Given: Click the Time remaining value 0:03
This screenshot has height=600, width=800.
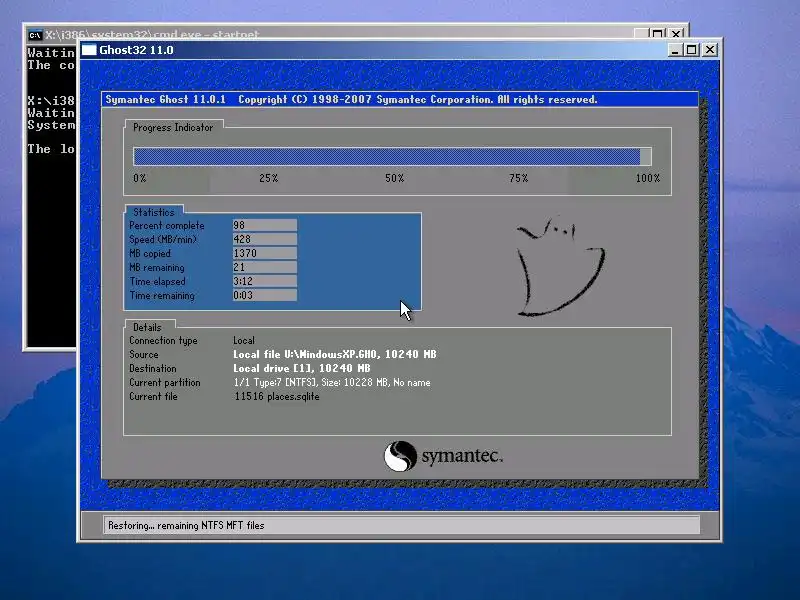Looking at the screenshot, I should tap(264, 295).
